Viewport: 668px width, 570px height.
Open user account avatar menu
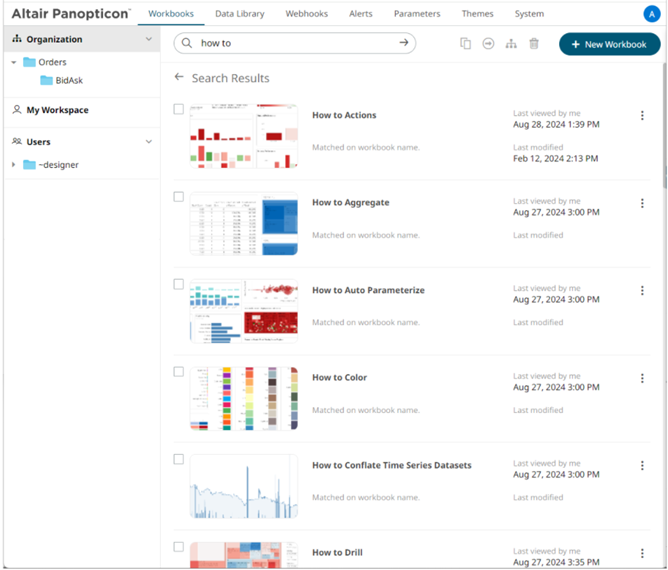[651, 14]
